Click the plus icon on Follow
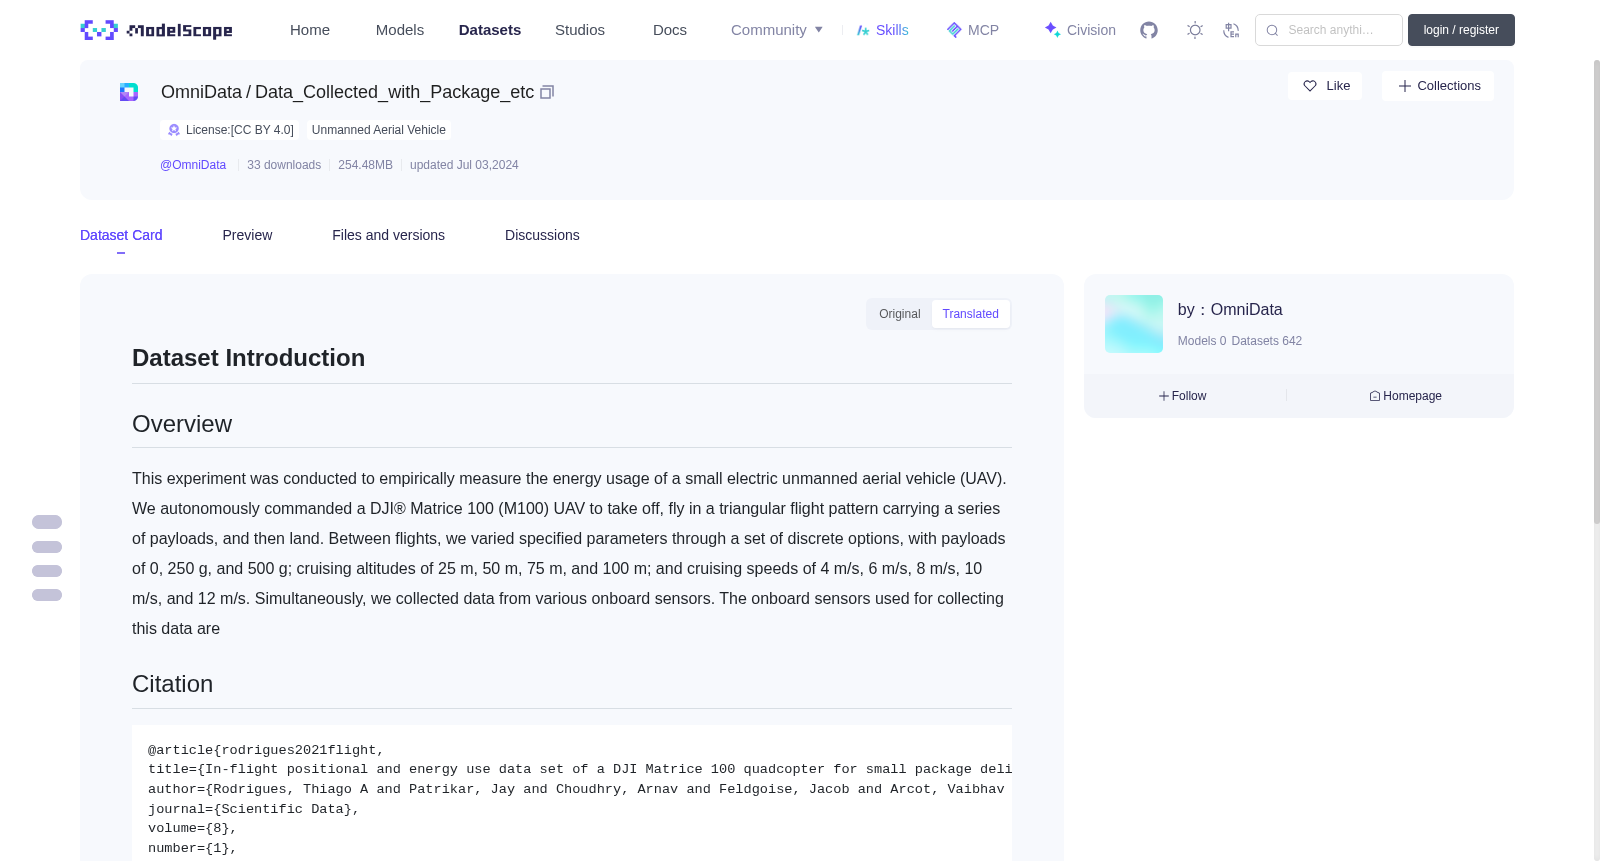 pyautogui.click(x=1164, y=396)
